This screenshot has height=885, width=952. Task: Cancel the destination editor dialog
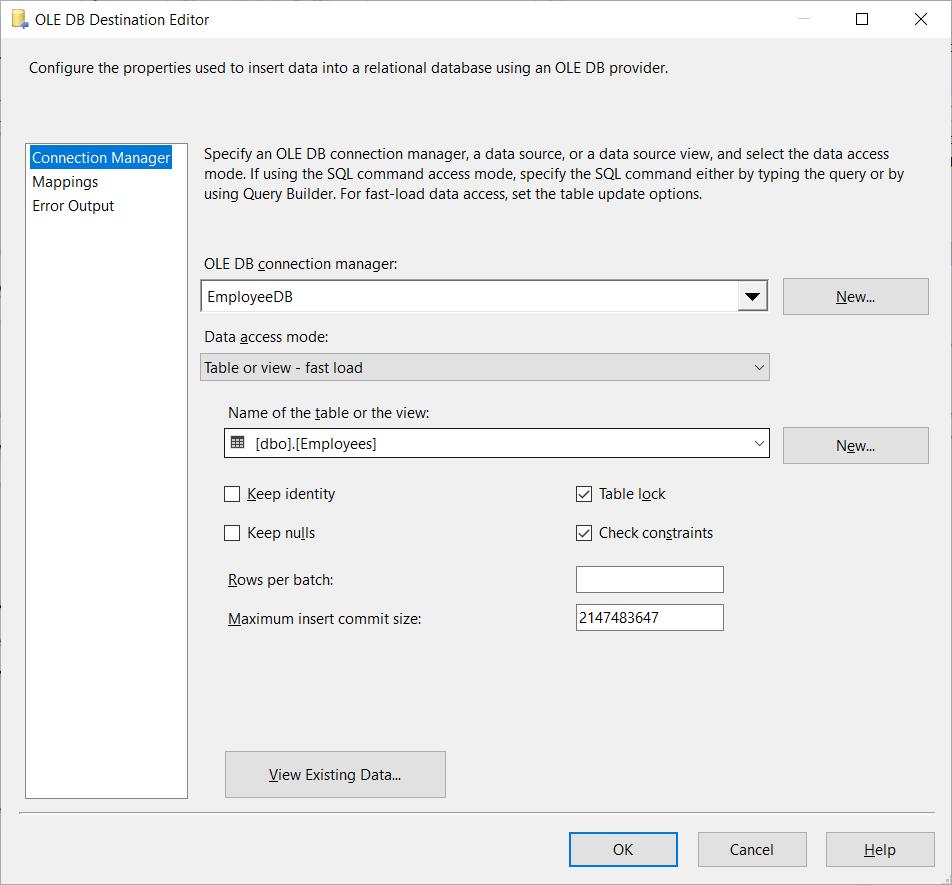click(752, 850)
